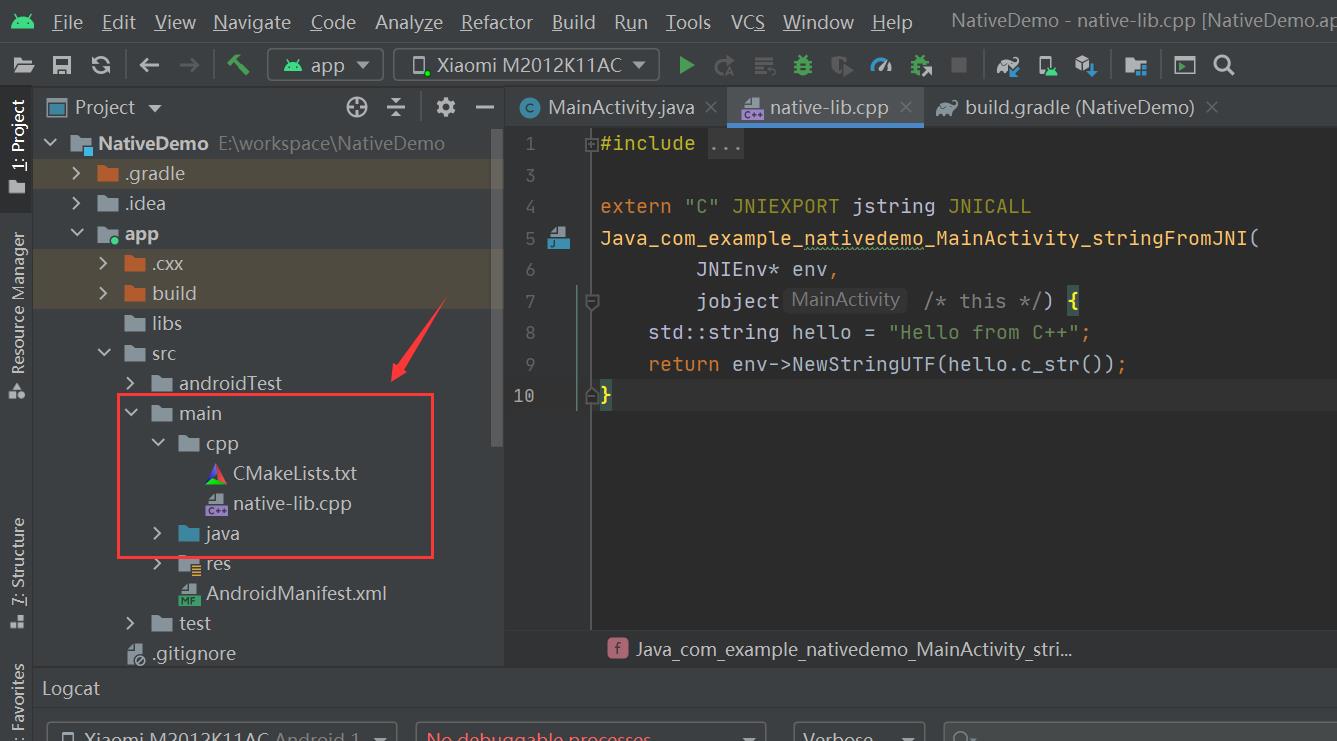Close the MainActivity.java tab
The image size is (1337, 741).
712,107
